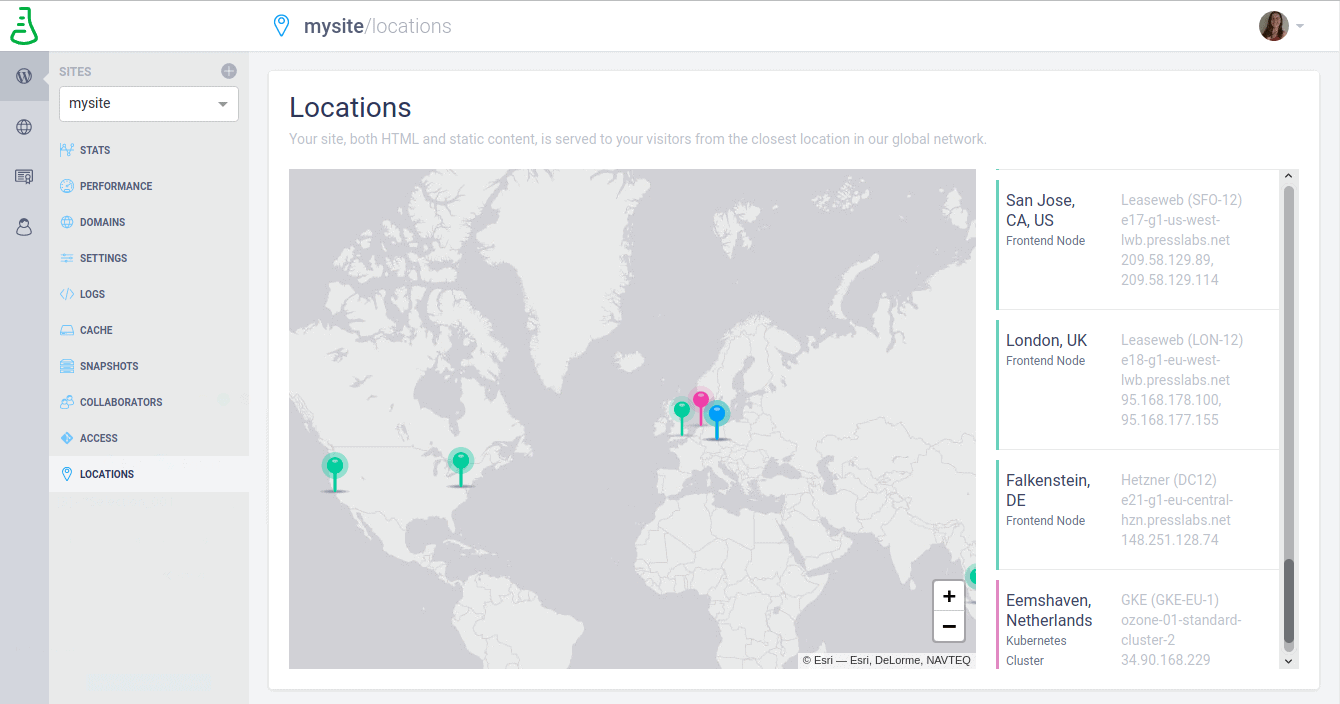The width and height of the screenshot is (1340, 704).
Task: Click mysite breadcrumb link in header
Action: pos(333,26)
